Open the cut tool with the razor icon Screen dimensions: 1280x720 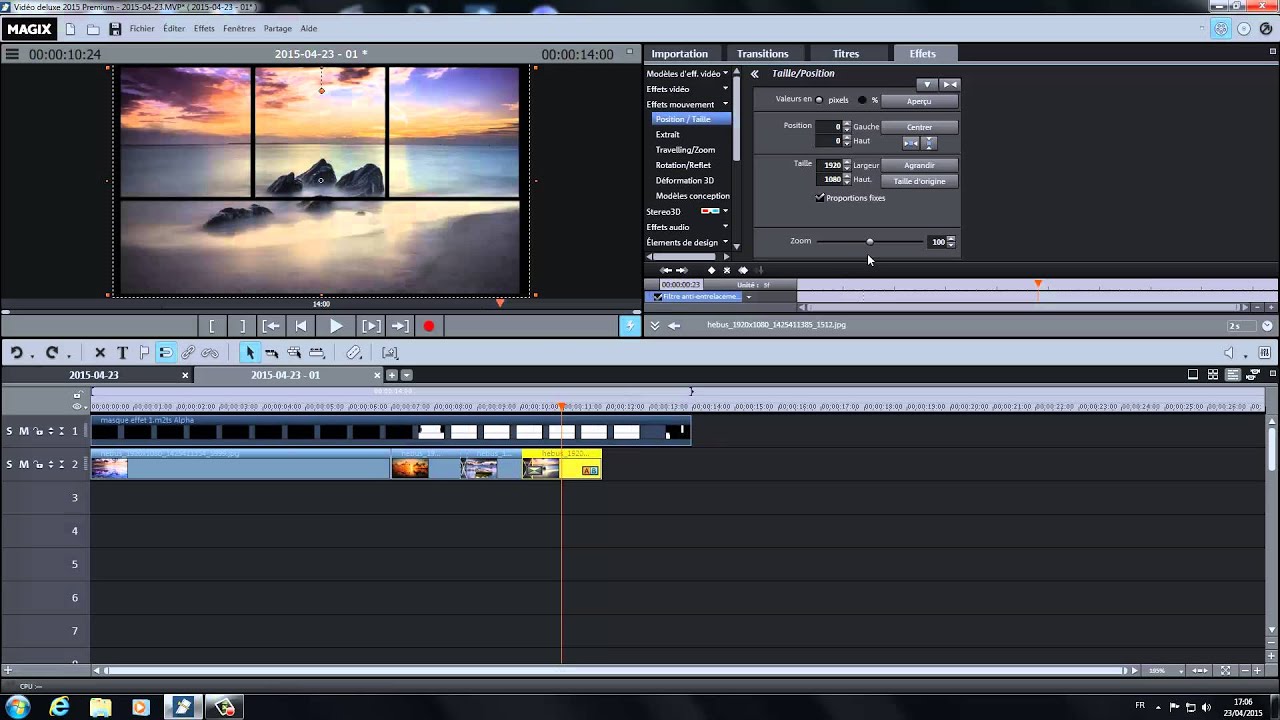(353, 353)
